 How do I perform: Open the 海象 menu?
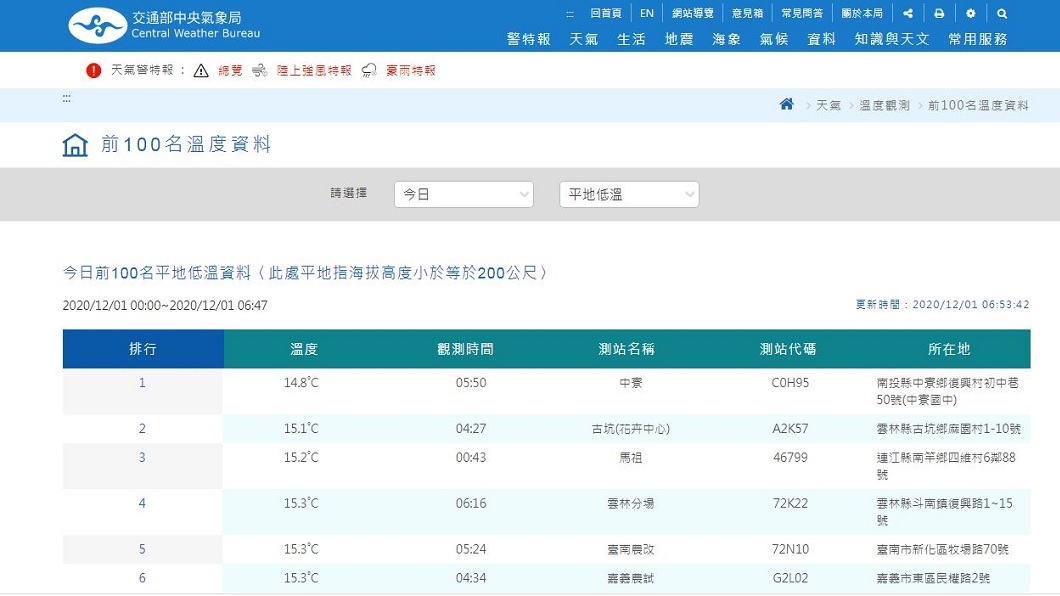pos(727,39)
